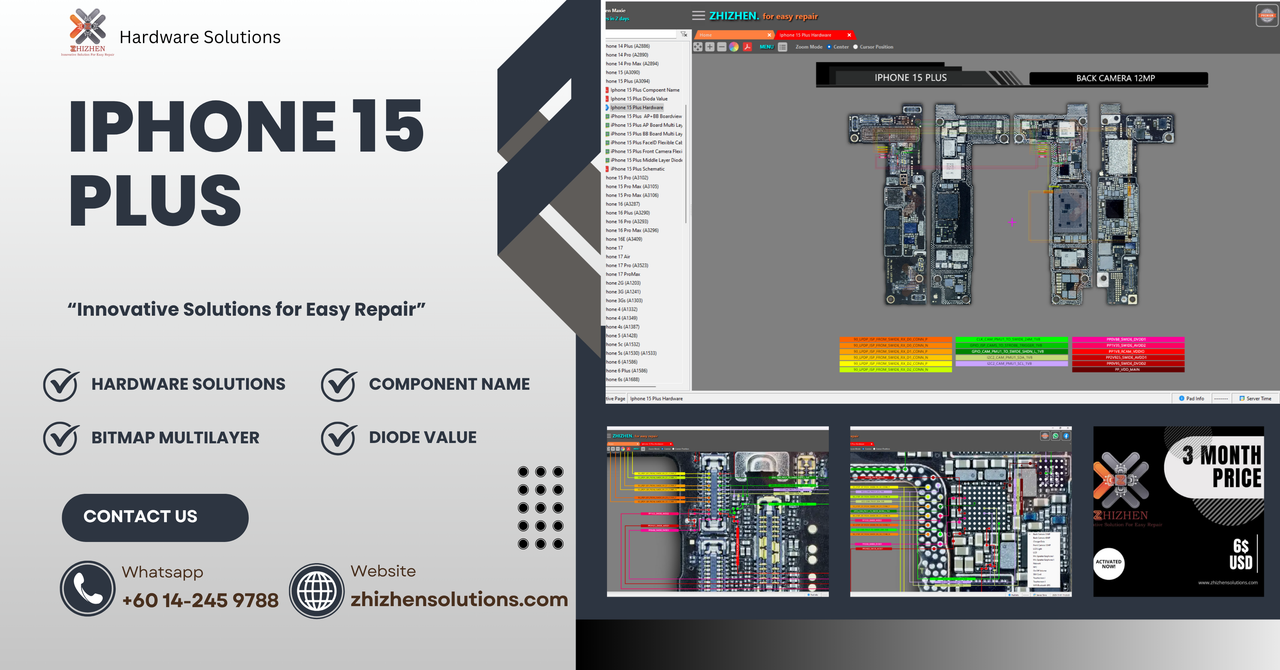Open iPhone 15 Plus AP+BB Boardview entry

[644, 116]
